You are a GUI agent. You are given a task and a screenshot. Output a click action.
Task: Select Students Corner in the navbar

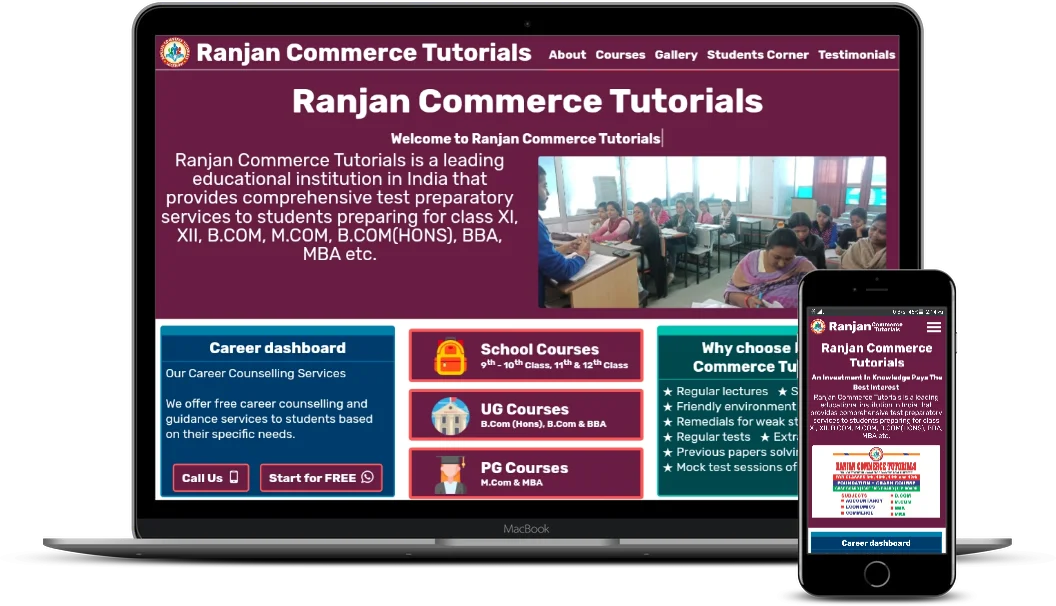(758, 55)
